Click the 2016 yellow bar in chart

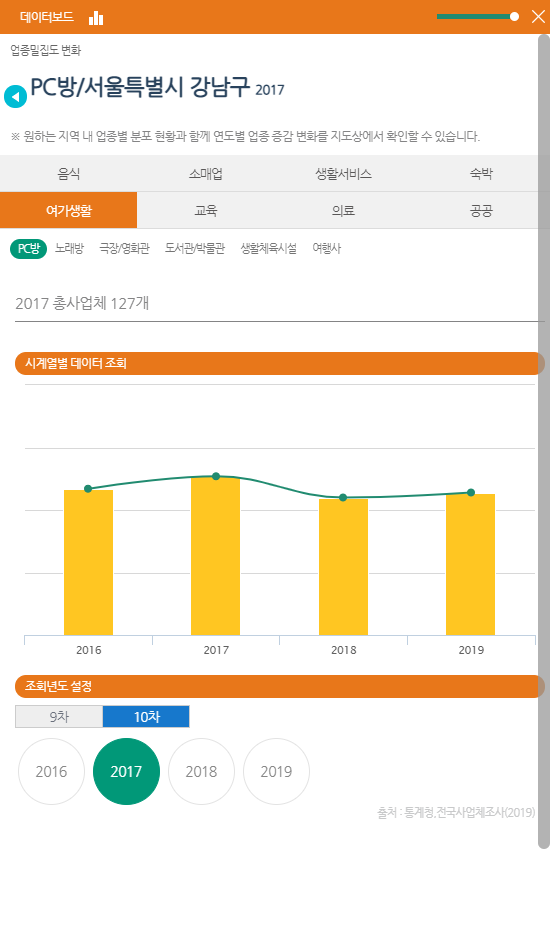(x=88, y=562)
